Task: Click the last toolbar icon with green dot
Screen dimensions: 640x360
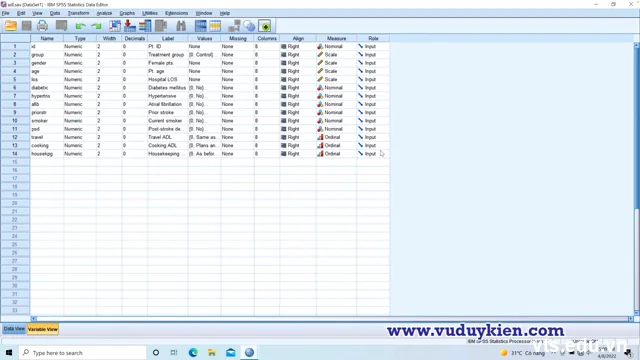Action: point(264,26)
